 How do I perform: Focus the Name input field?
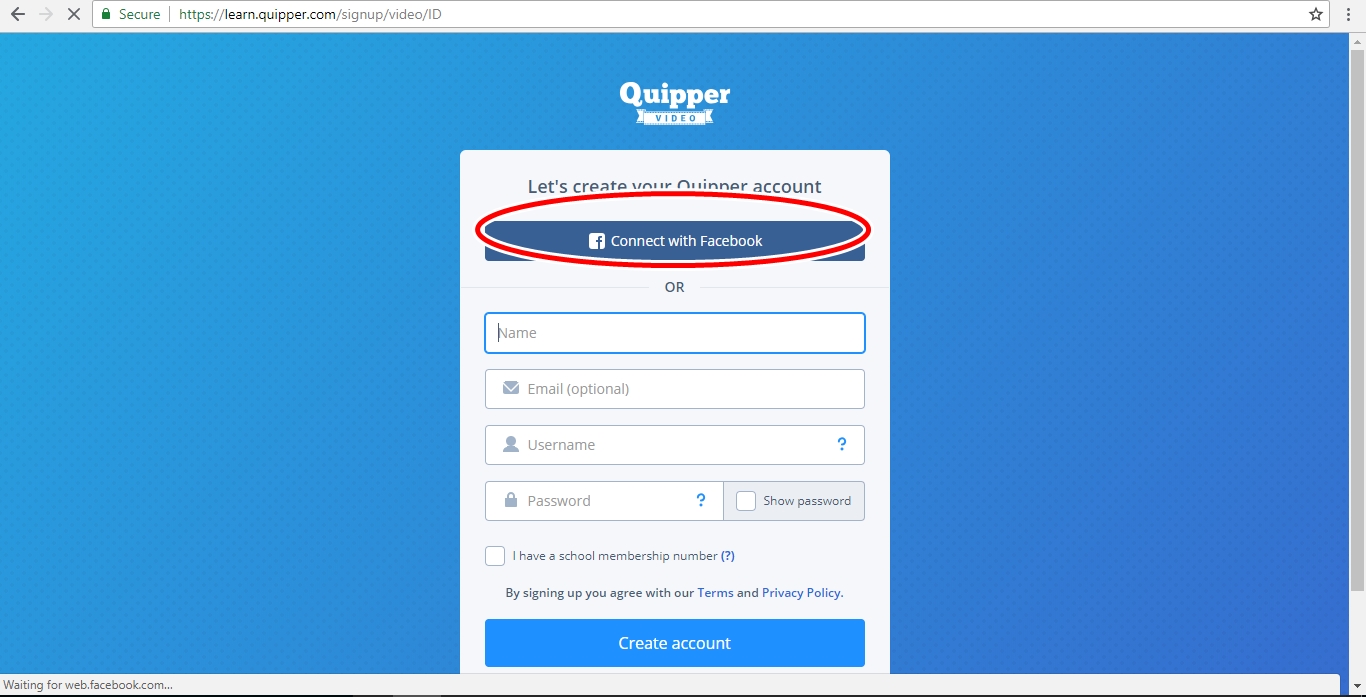[x=675, y=333]
